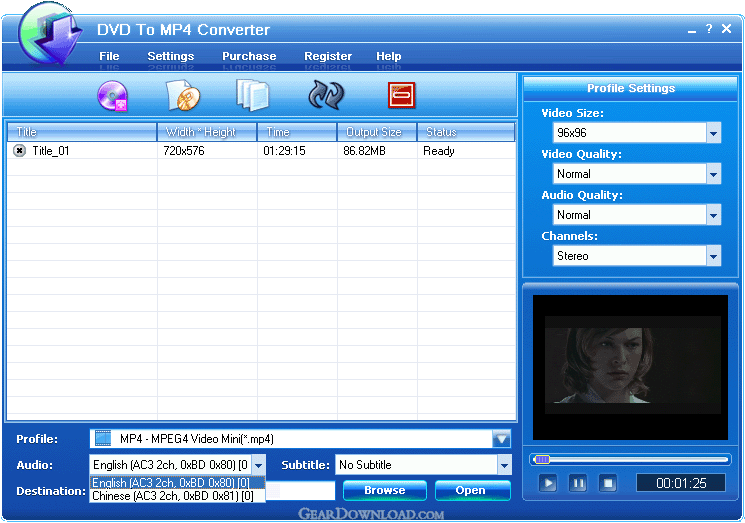Image resolution: width=745 pixels, height=523 pixels.
Task: Click the Destination path field
Action: (300, 491)
